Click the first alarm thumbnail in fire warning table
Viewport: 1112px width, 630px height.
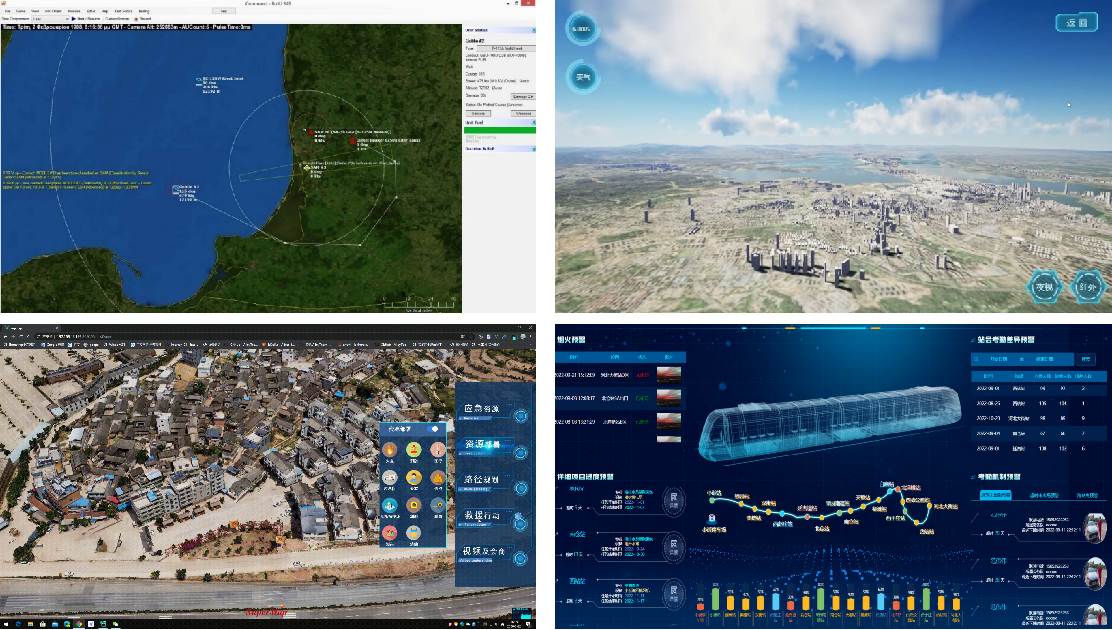coord(667,375)
